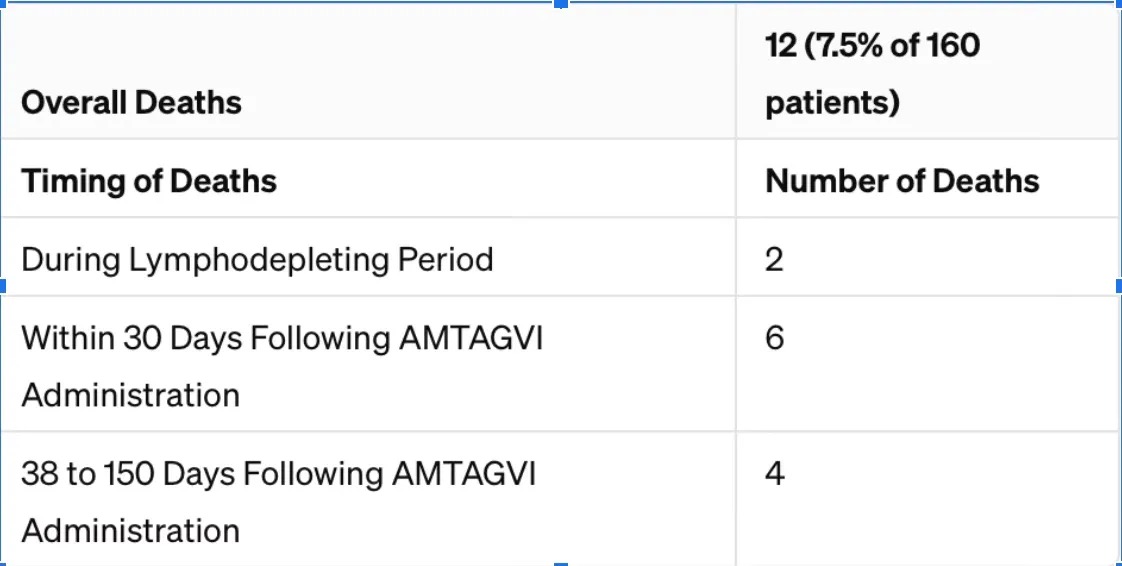This screenshot has height=566, width=1122.
Task: Click the right-middle selection handle
Action: point(1119,286)
